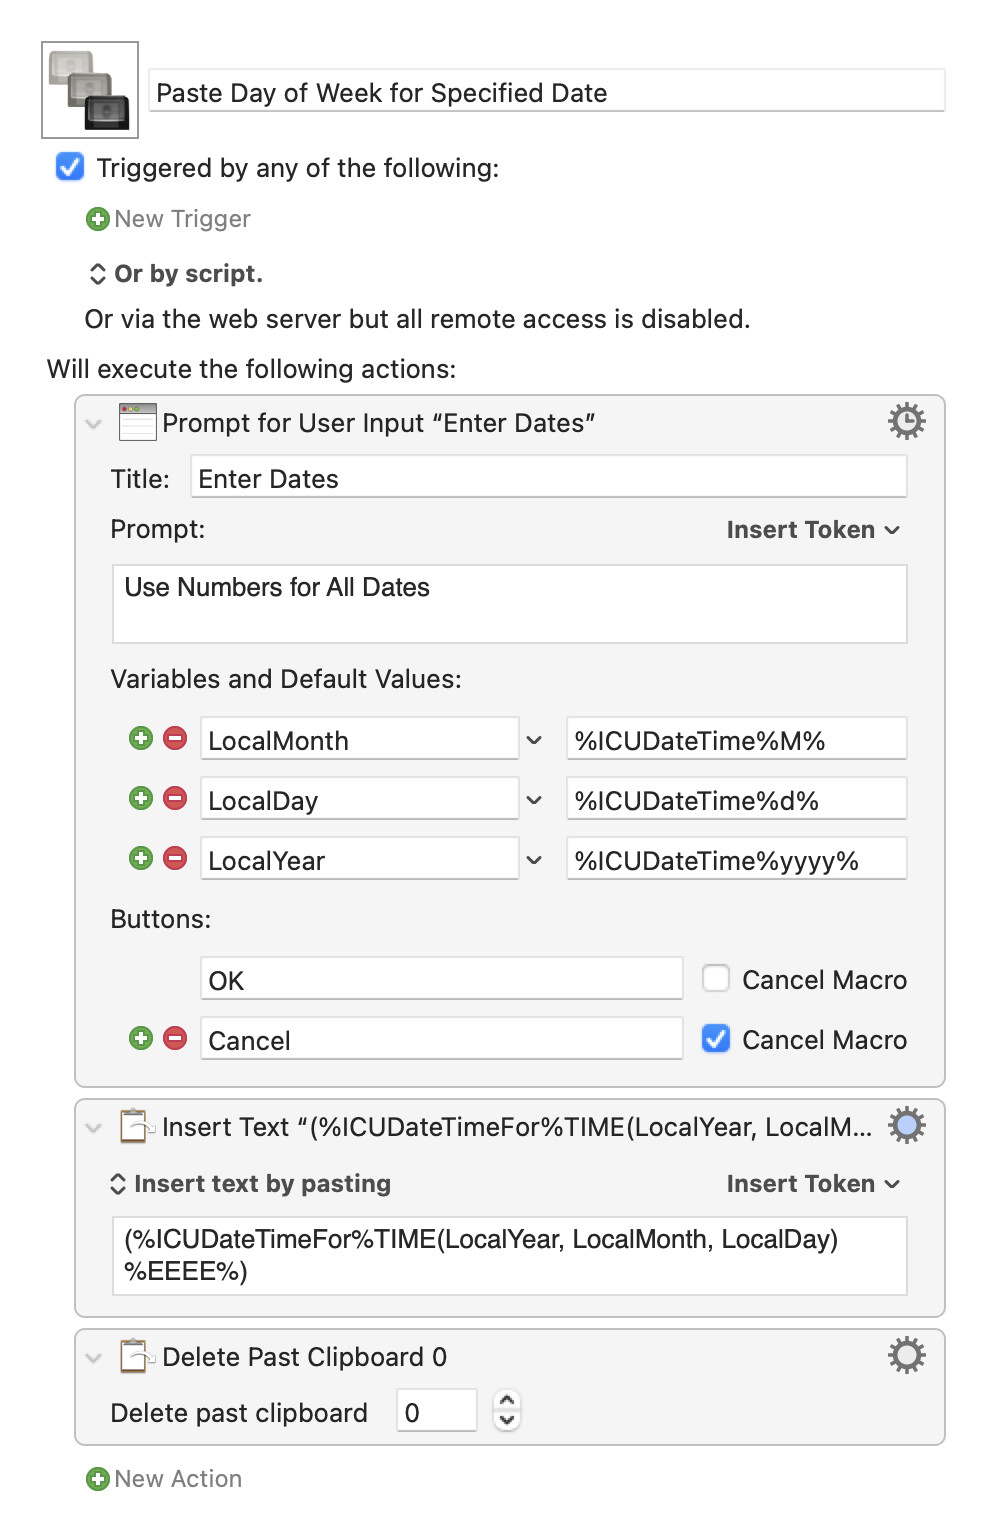Collapse the Prompt for User Input action
Screen dimensions: 986x1532
94,424
